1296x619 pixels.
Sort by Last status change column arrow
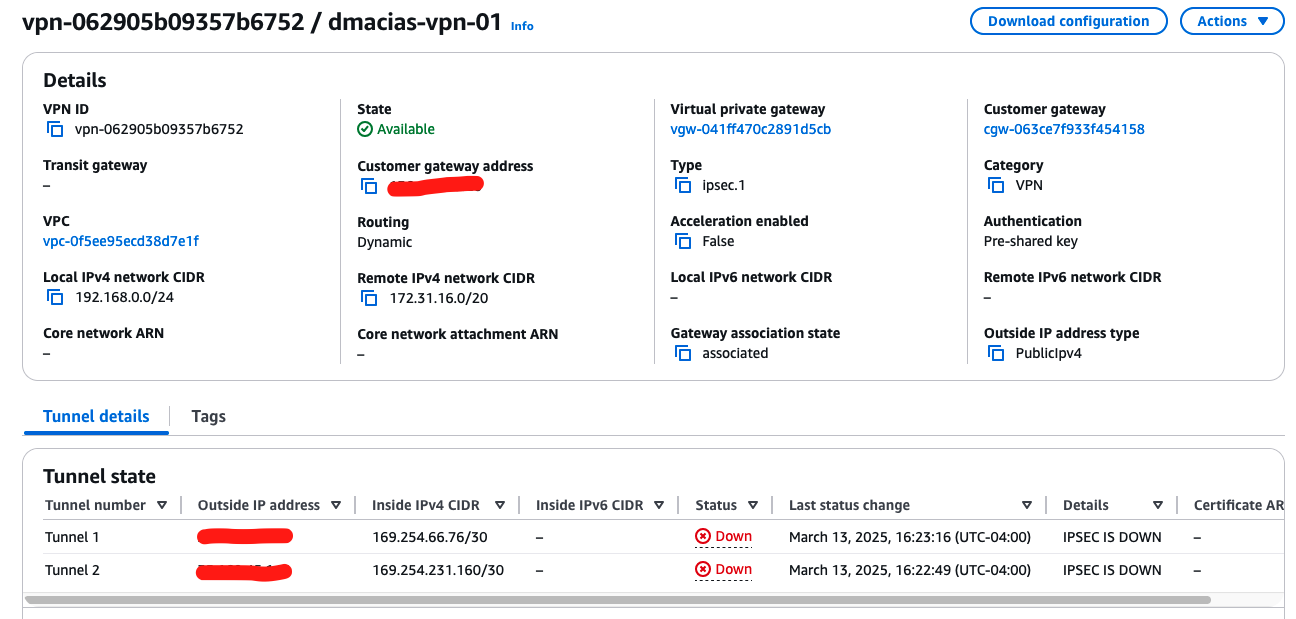pos(1027,505)
